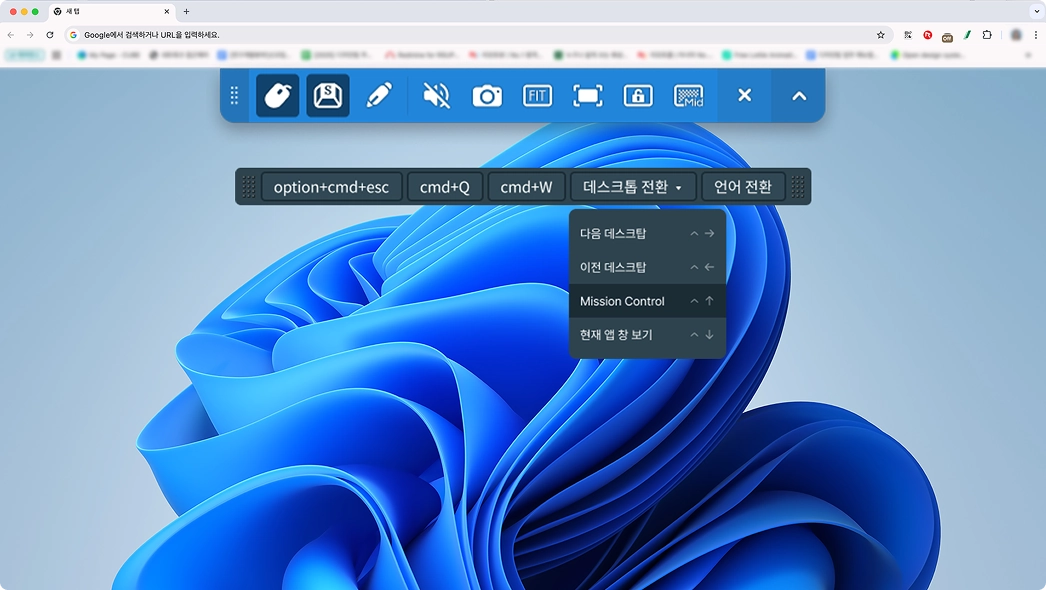
Task: Toggle mouse control in remote toolbar
Action: click(277, 96)
